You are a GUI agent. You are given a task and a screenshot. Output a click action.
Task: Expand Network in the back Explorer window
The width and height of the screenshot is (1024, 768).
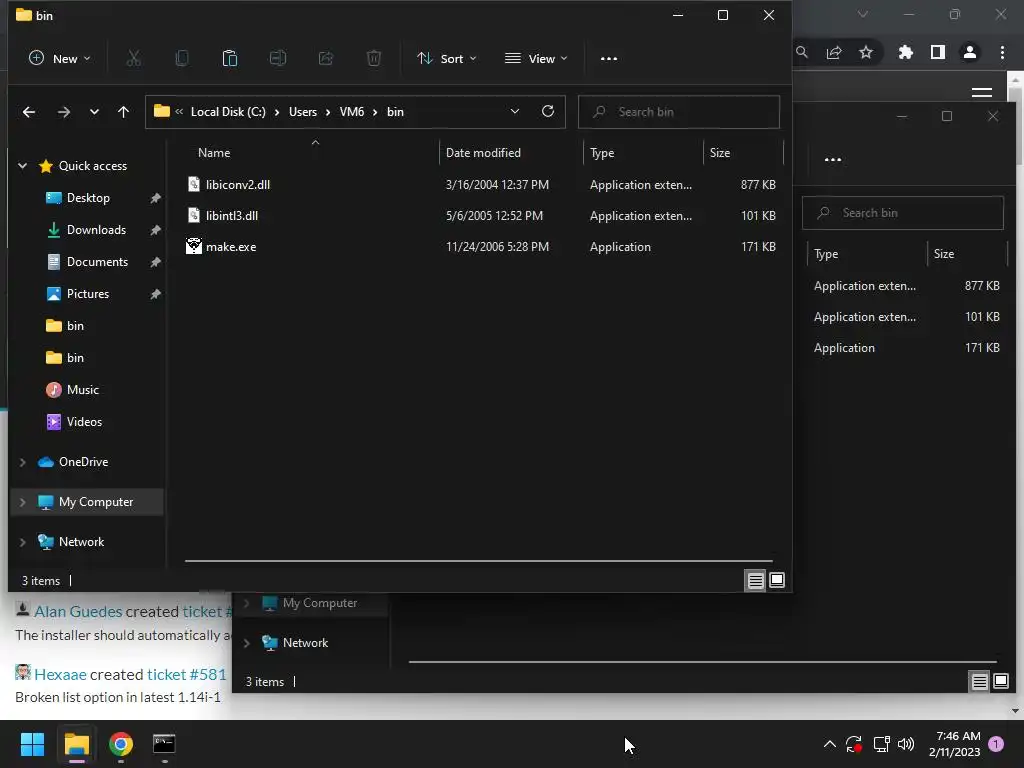coord(246,643)
